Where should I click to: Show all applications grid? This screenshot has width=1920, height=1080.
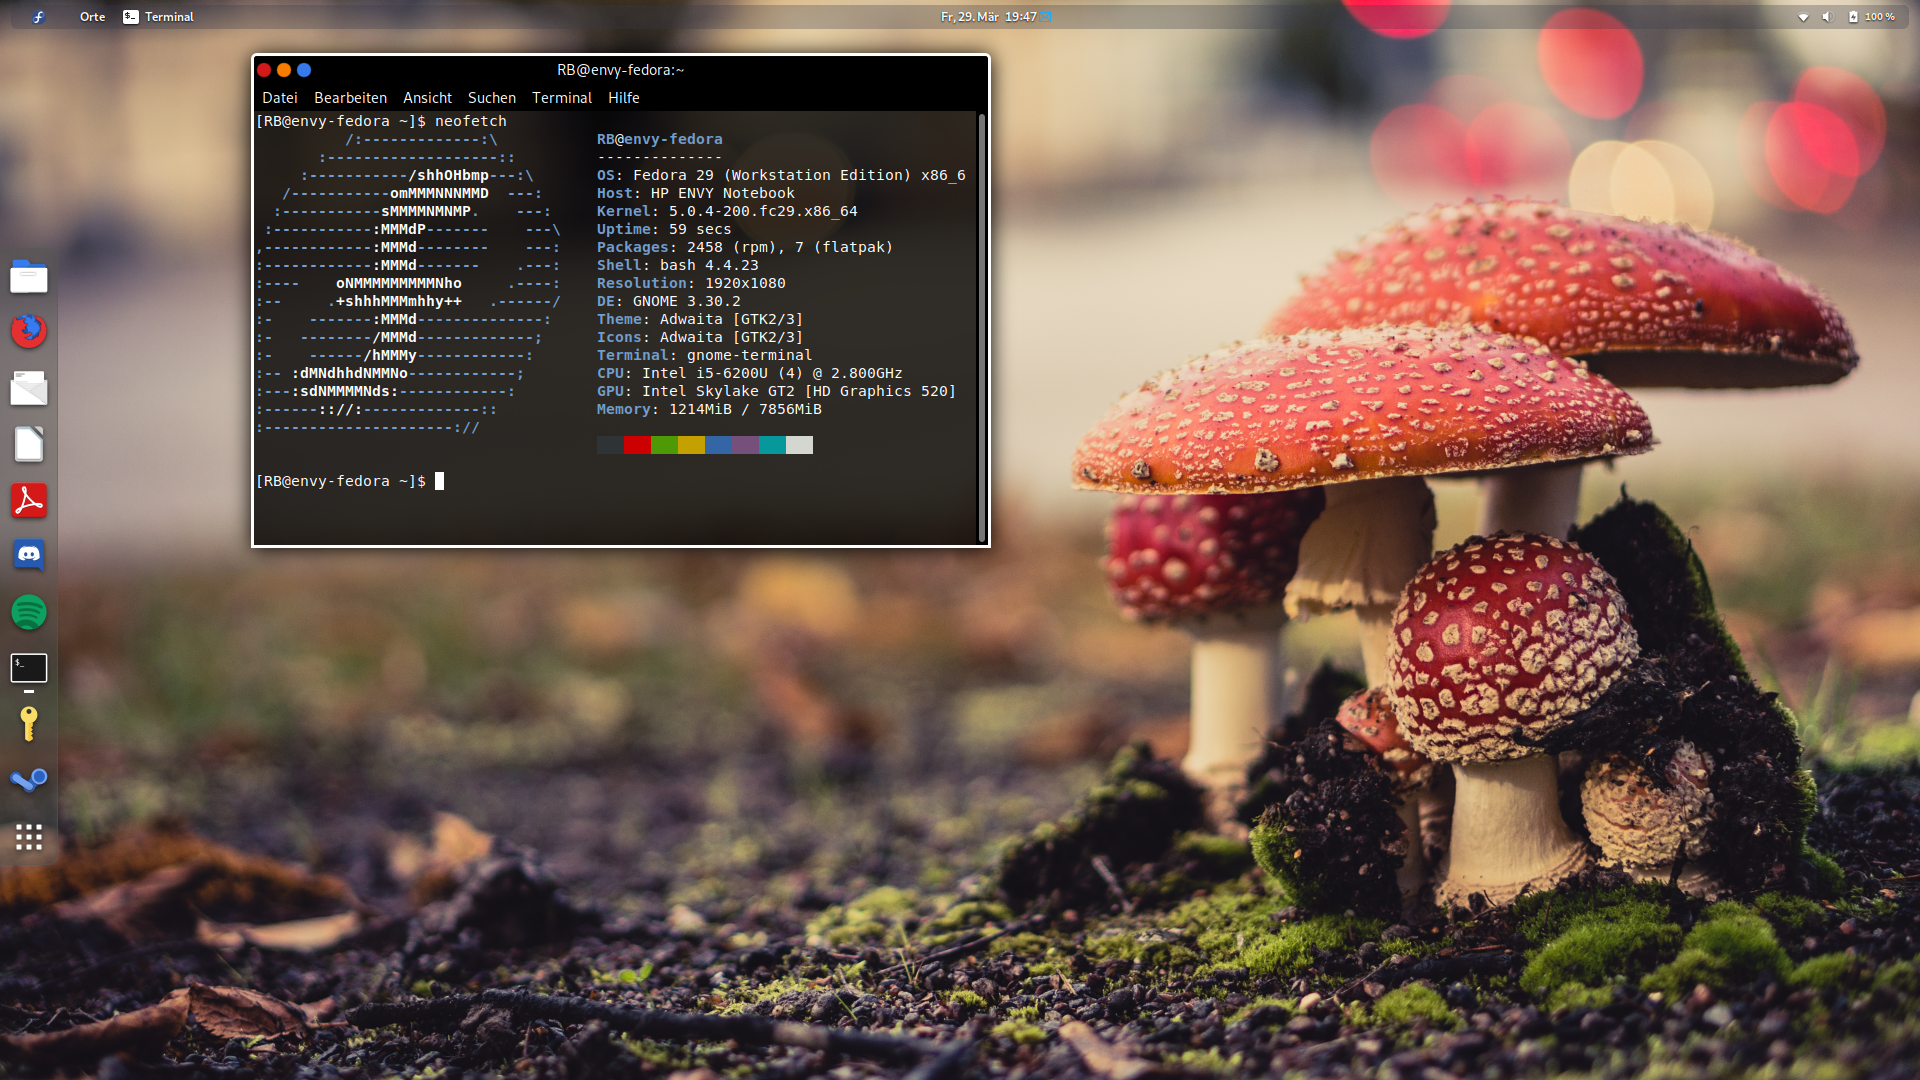coord(29,837)
